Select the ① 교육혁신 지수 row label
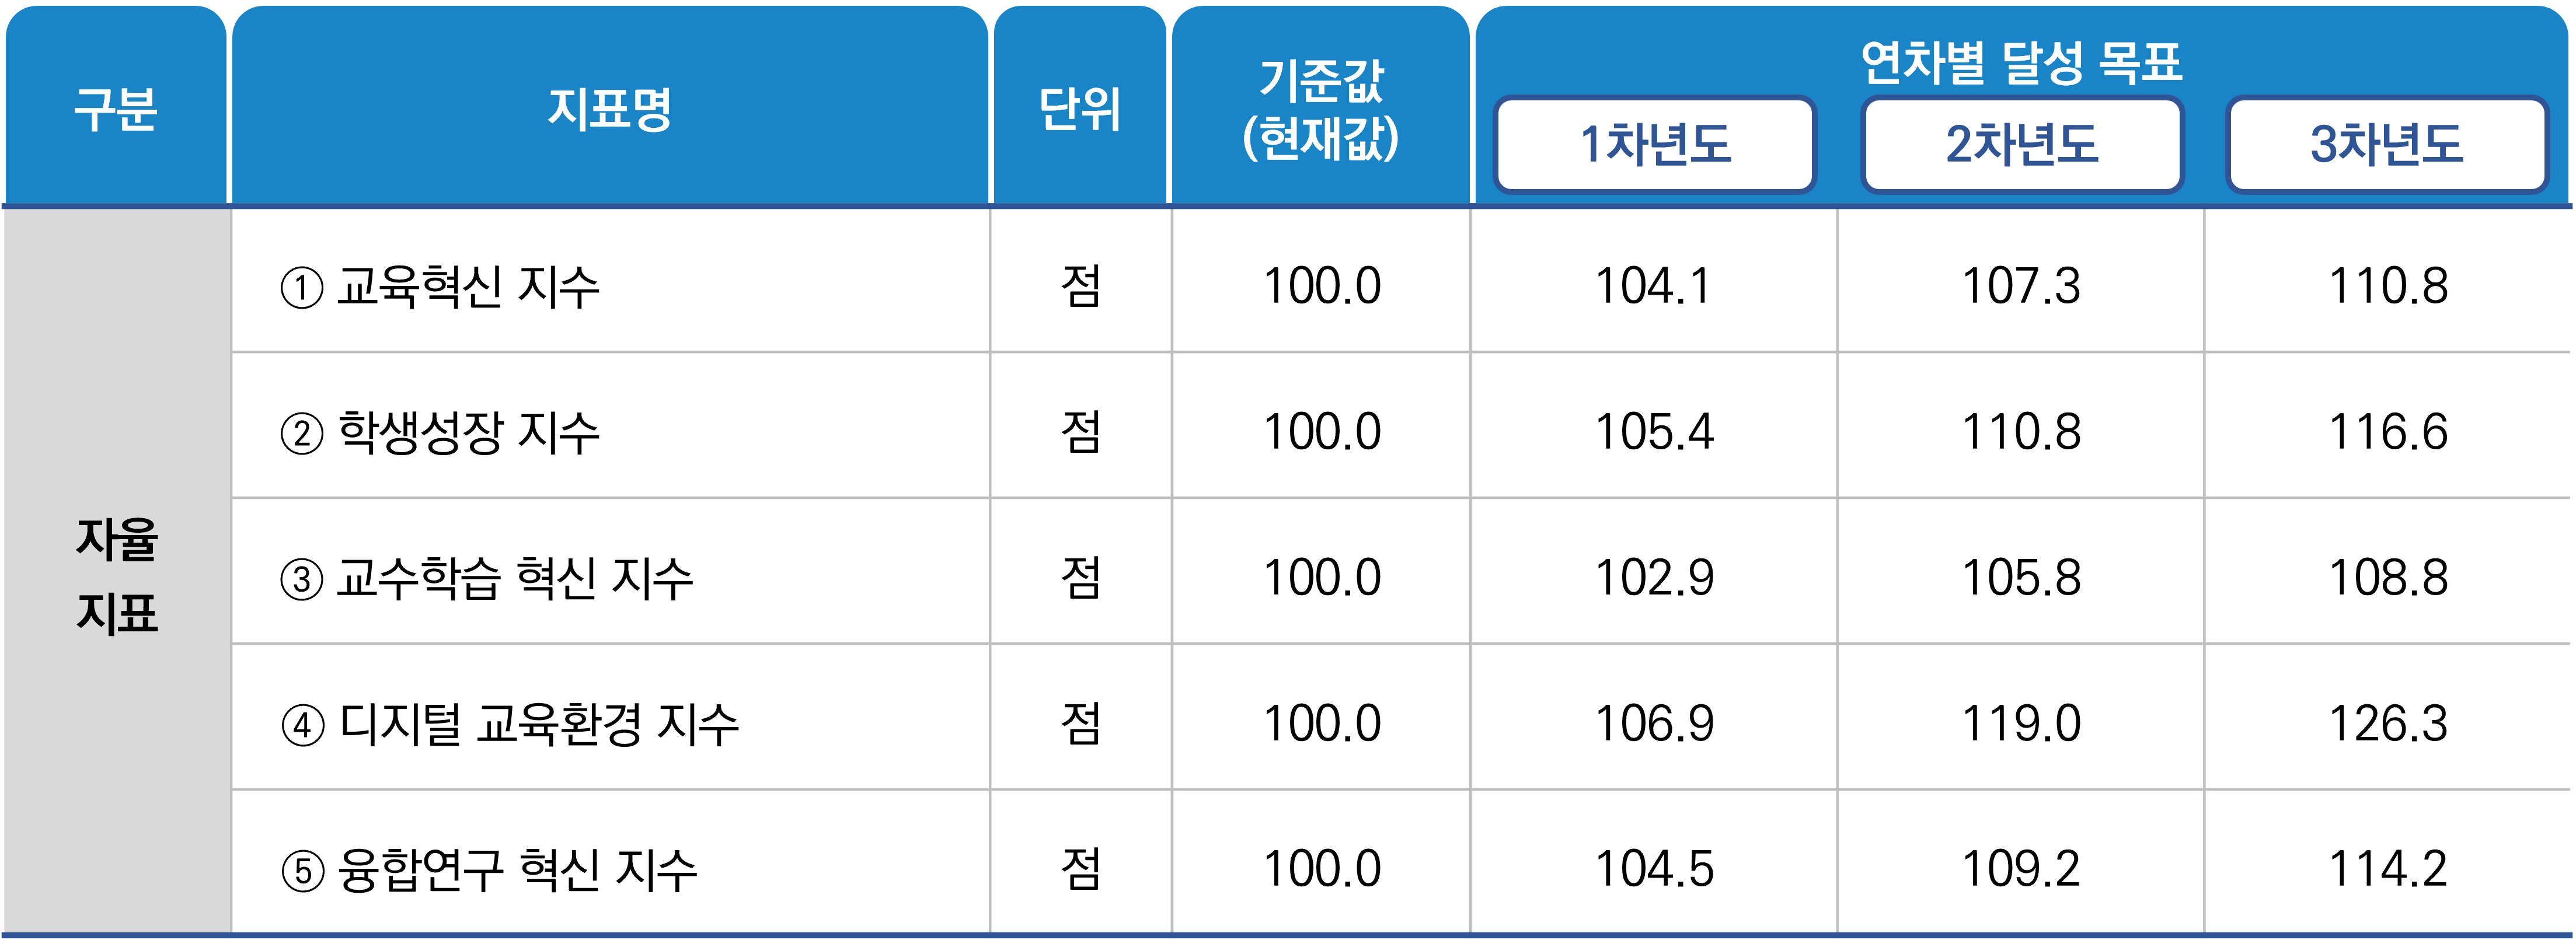 [x=440, y=287]
